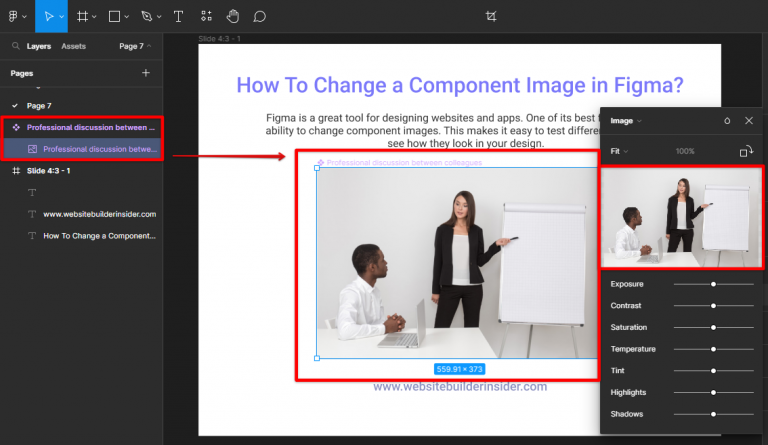Switch to the Layers tab
Screen dimensions: 768x445
[39, 46]
